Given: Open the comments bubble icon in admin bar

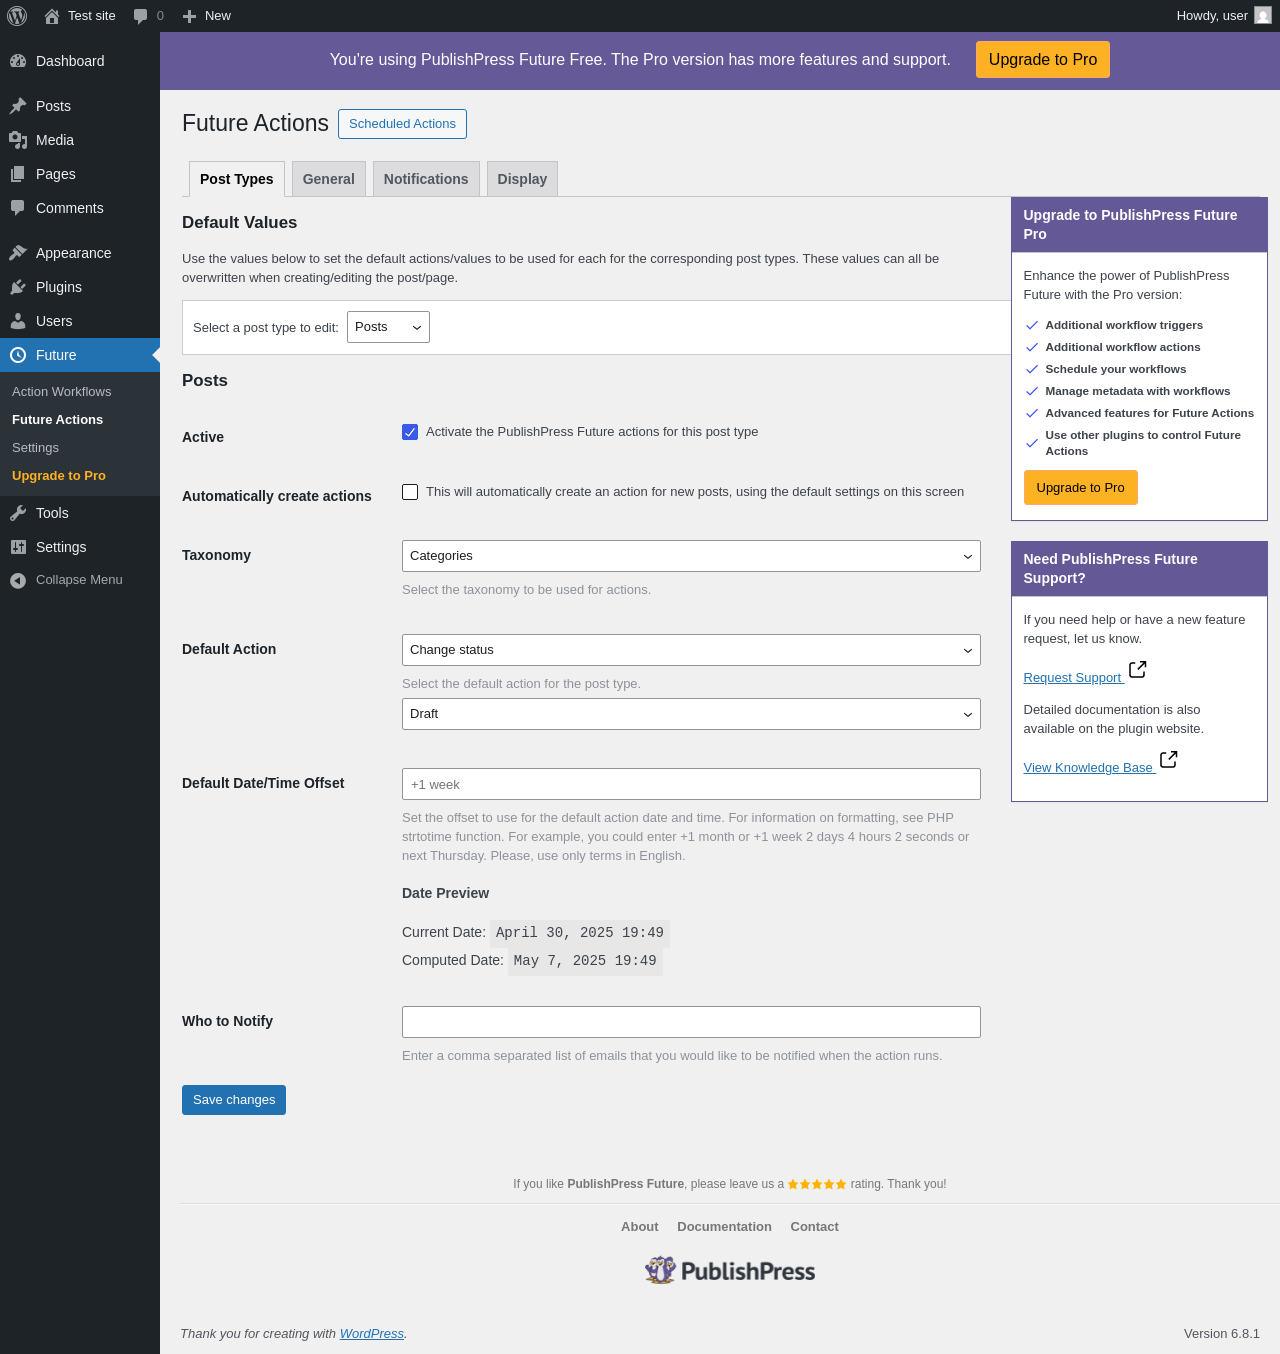Looking at the screenshot, I should click(x=141, y=16).
